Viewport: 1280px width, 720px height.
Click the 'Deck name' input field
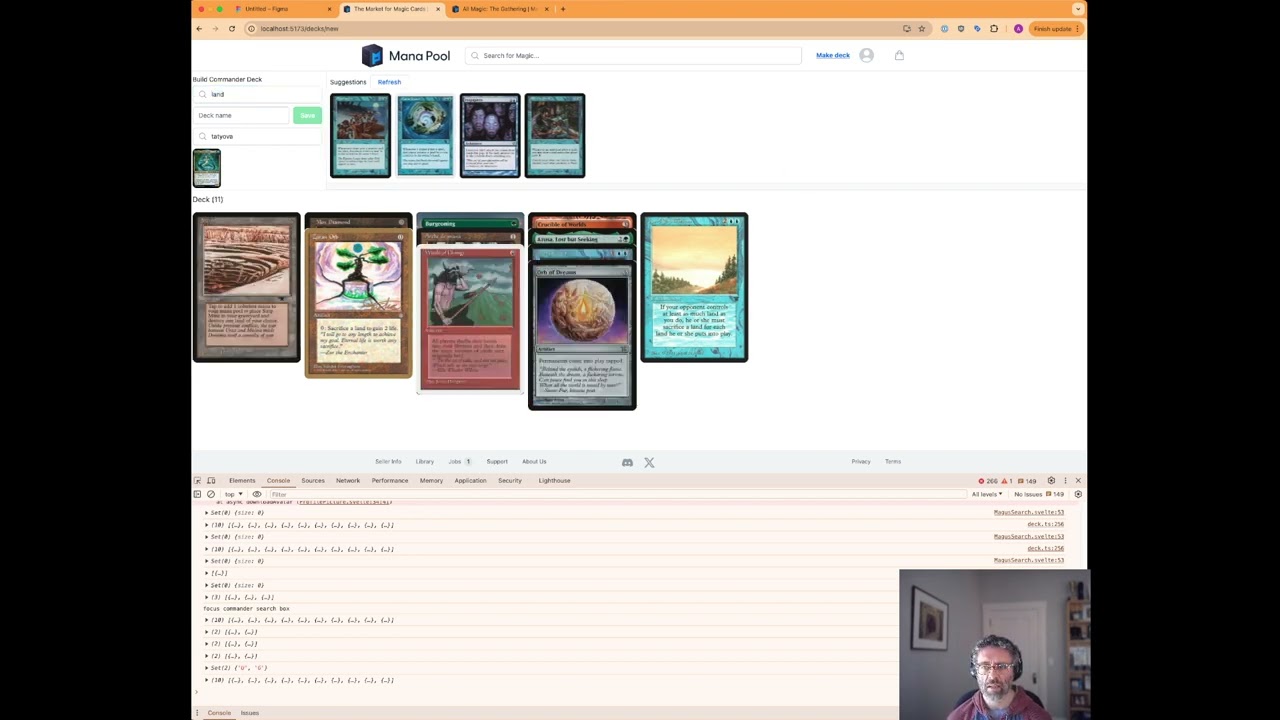tap(241, 116)
